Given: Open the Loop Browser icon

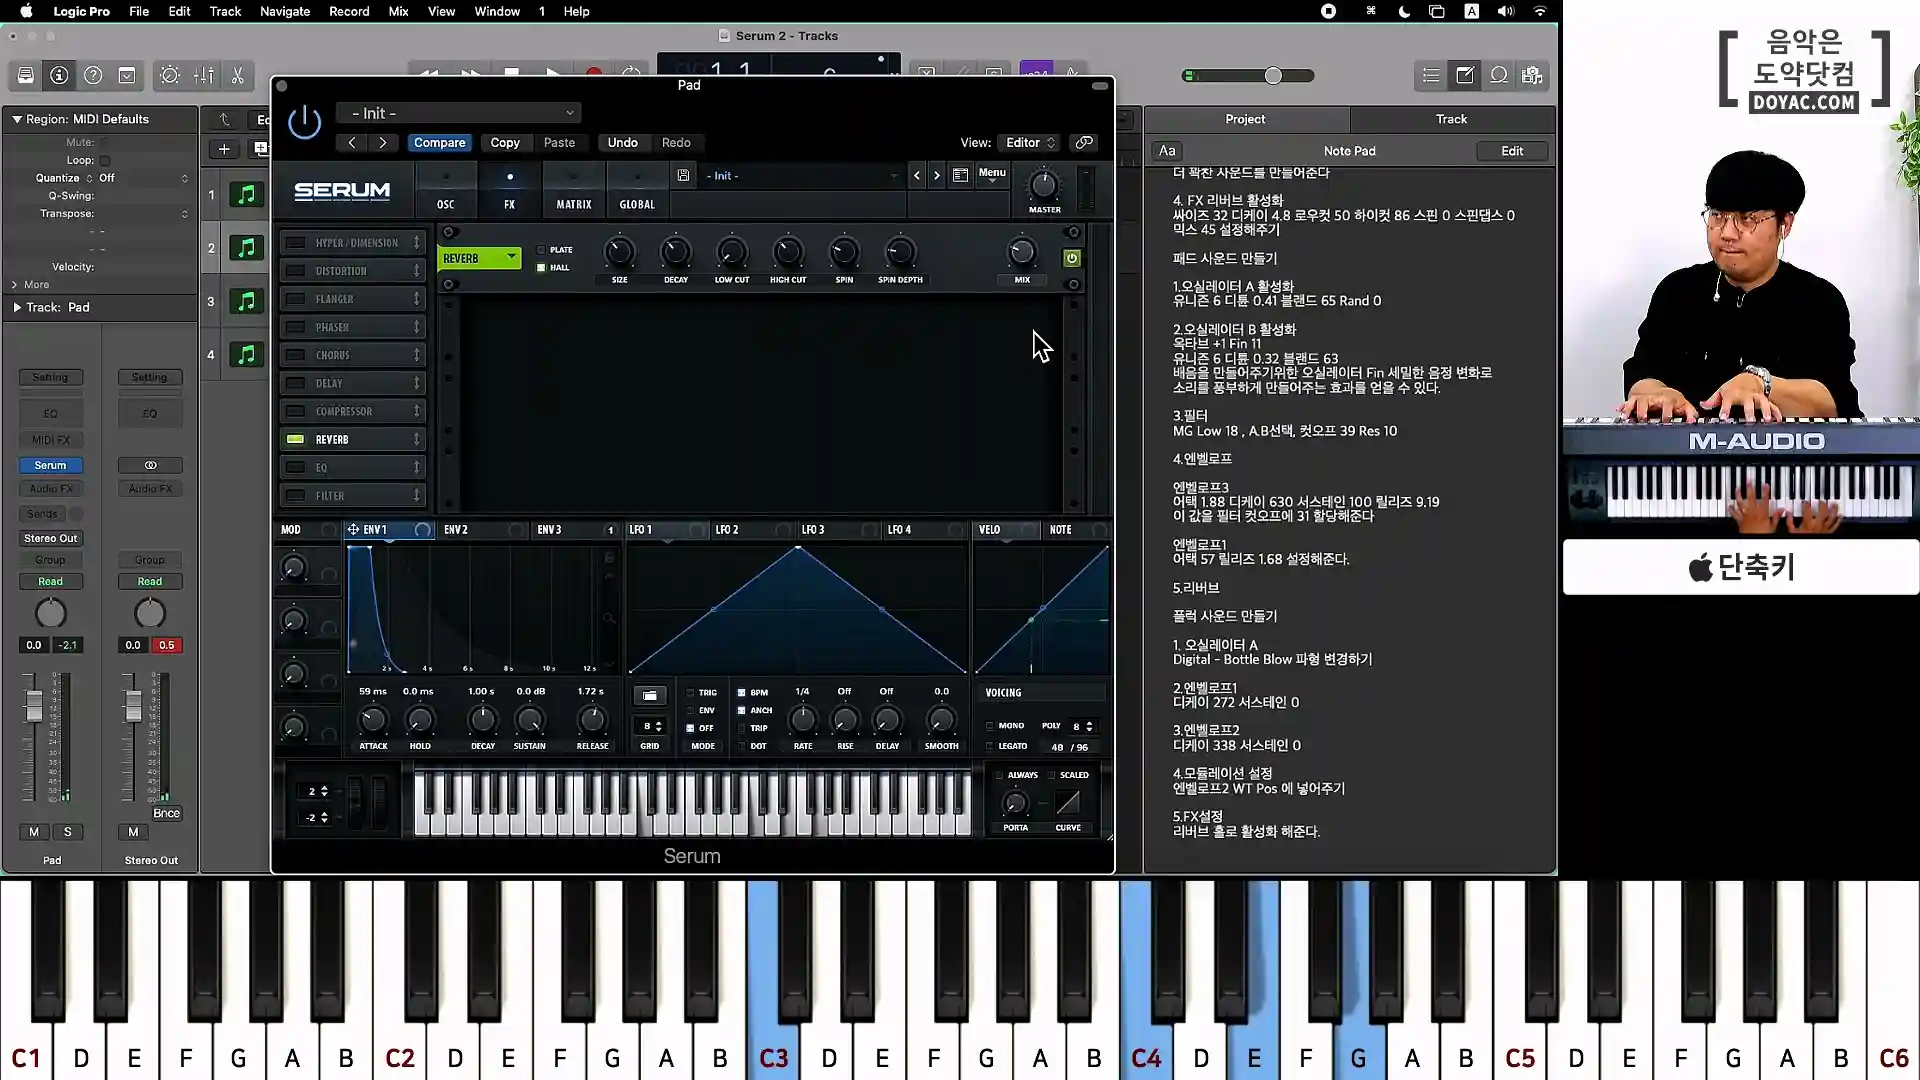Looking at the screenshot, I should click(1499, 75).
